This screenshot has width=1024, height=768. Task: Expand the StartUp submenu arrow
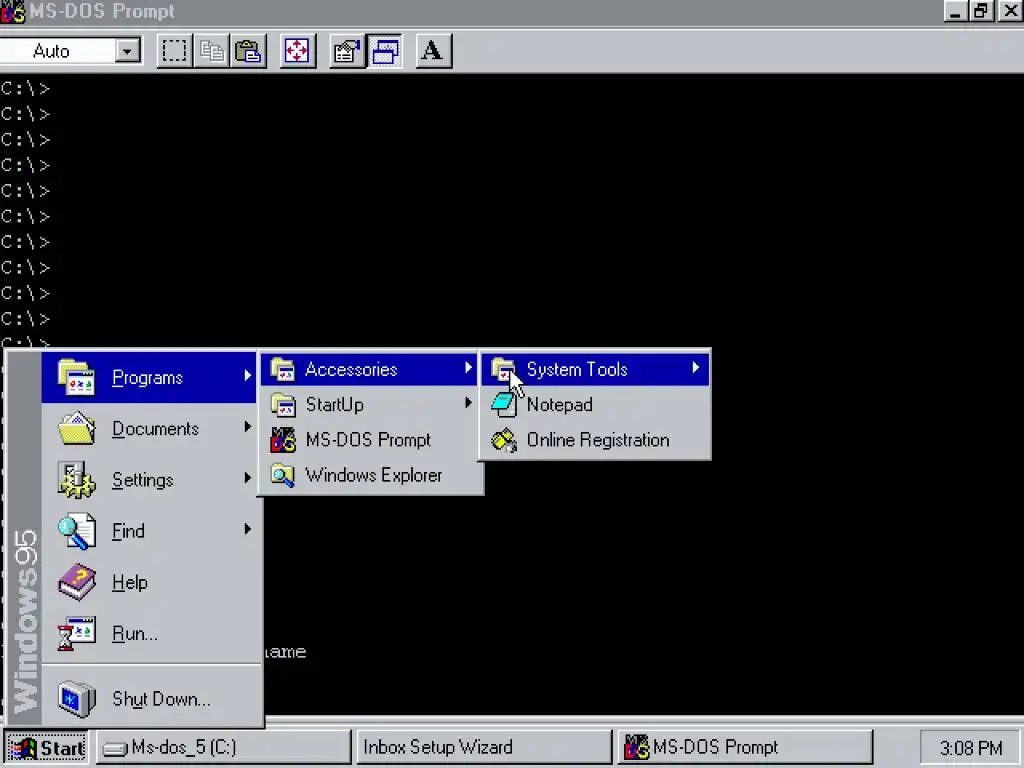468,403
